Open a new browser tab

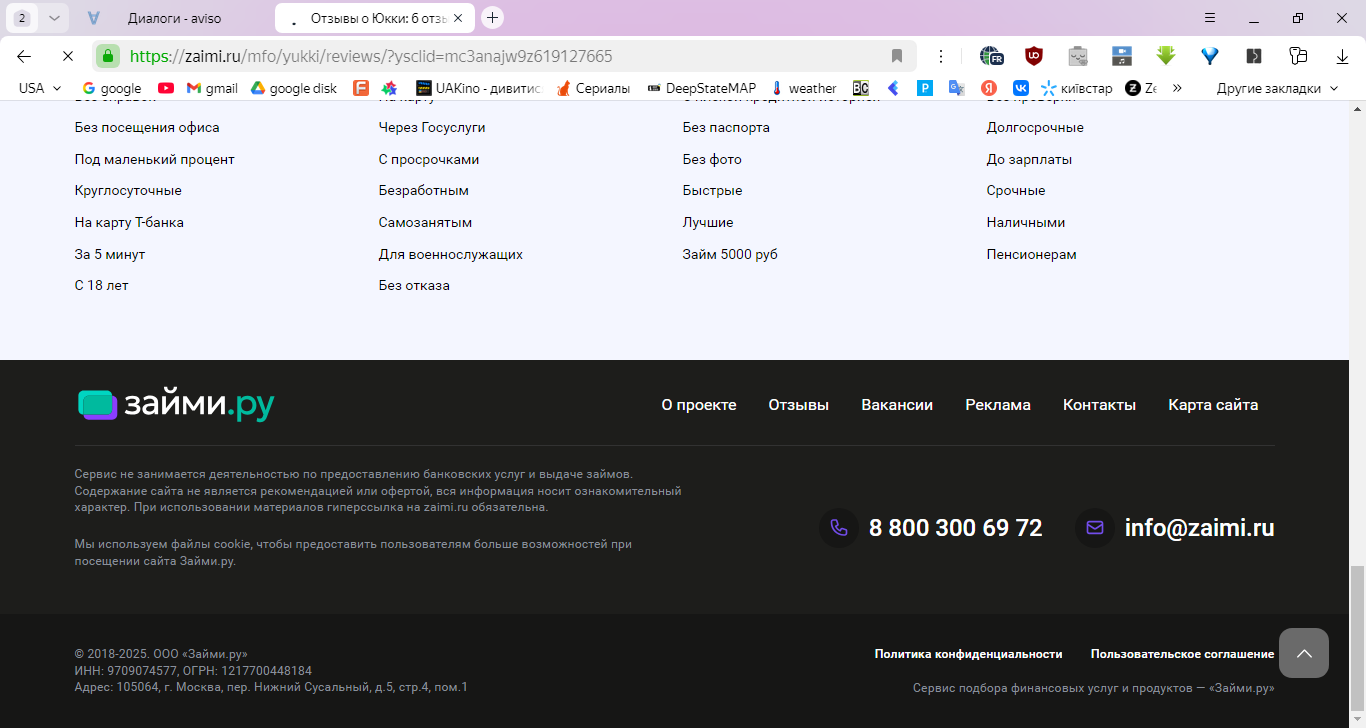[492, 18]
